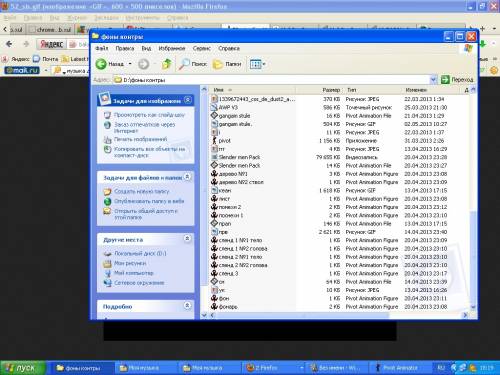Toggle the Папки folders pane
The image size is (500, 375).
pyautogui.click(x=227, y=64)
